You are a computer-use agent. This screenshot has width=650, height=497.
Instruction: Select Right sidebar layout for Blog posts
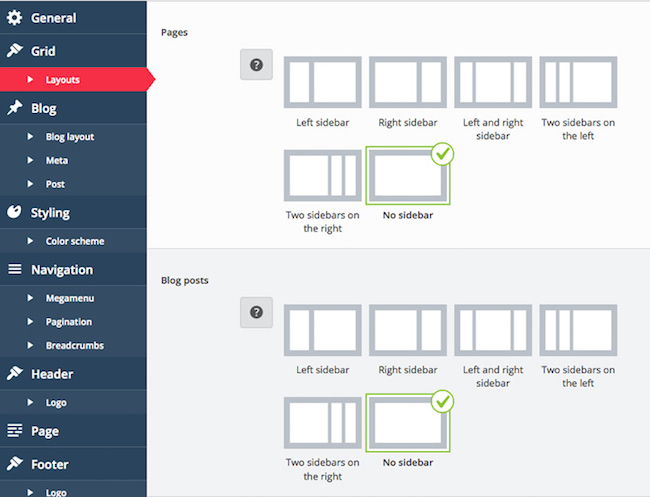click(x=408, y=330)
